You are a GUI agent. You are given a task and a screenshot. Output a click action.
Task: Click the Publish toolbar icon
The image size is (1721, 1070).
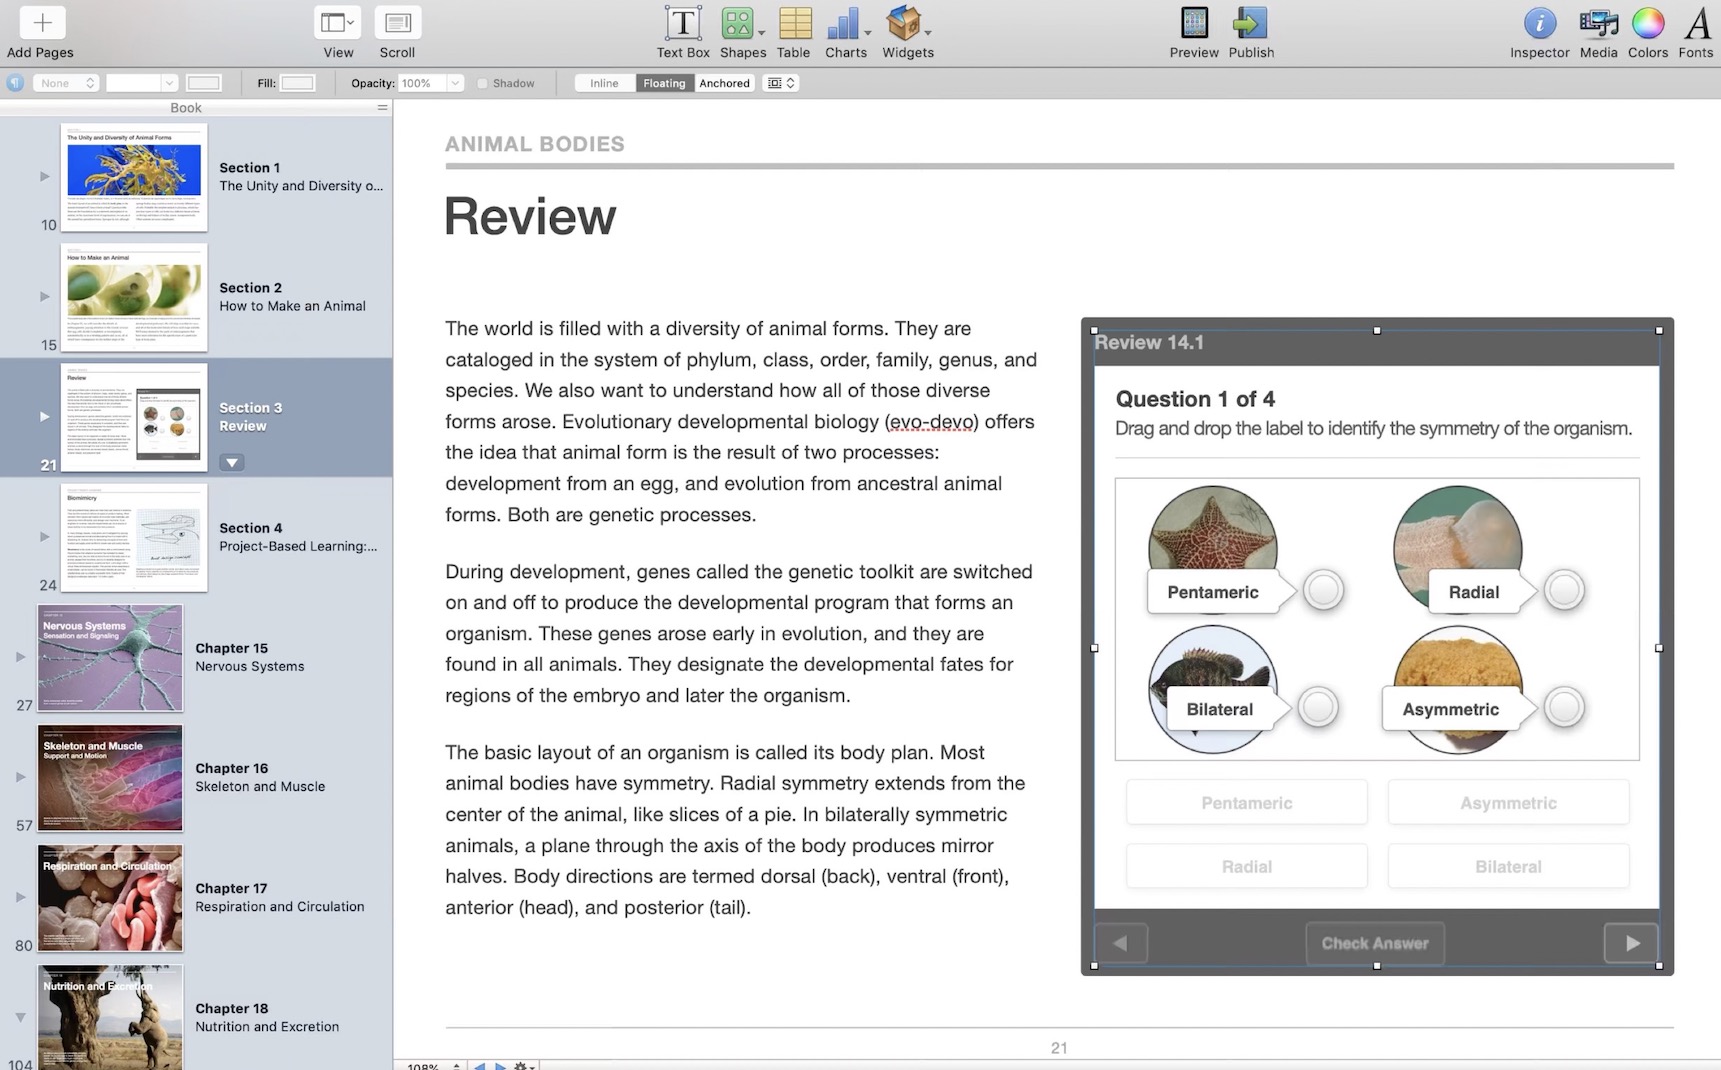(1250, 23)
